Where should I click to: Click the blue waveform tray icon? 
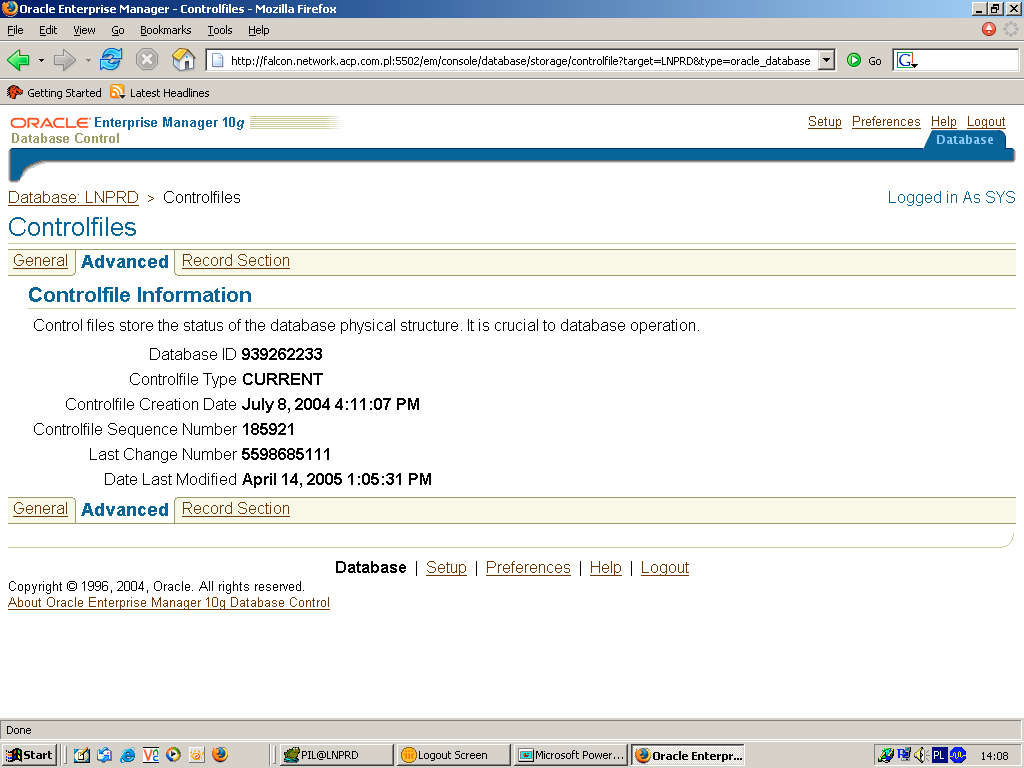click(x=958, y=756)
